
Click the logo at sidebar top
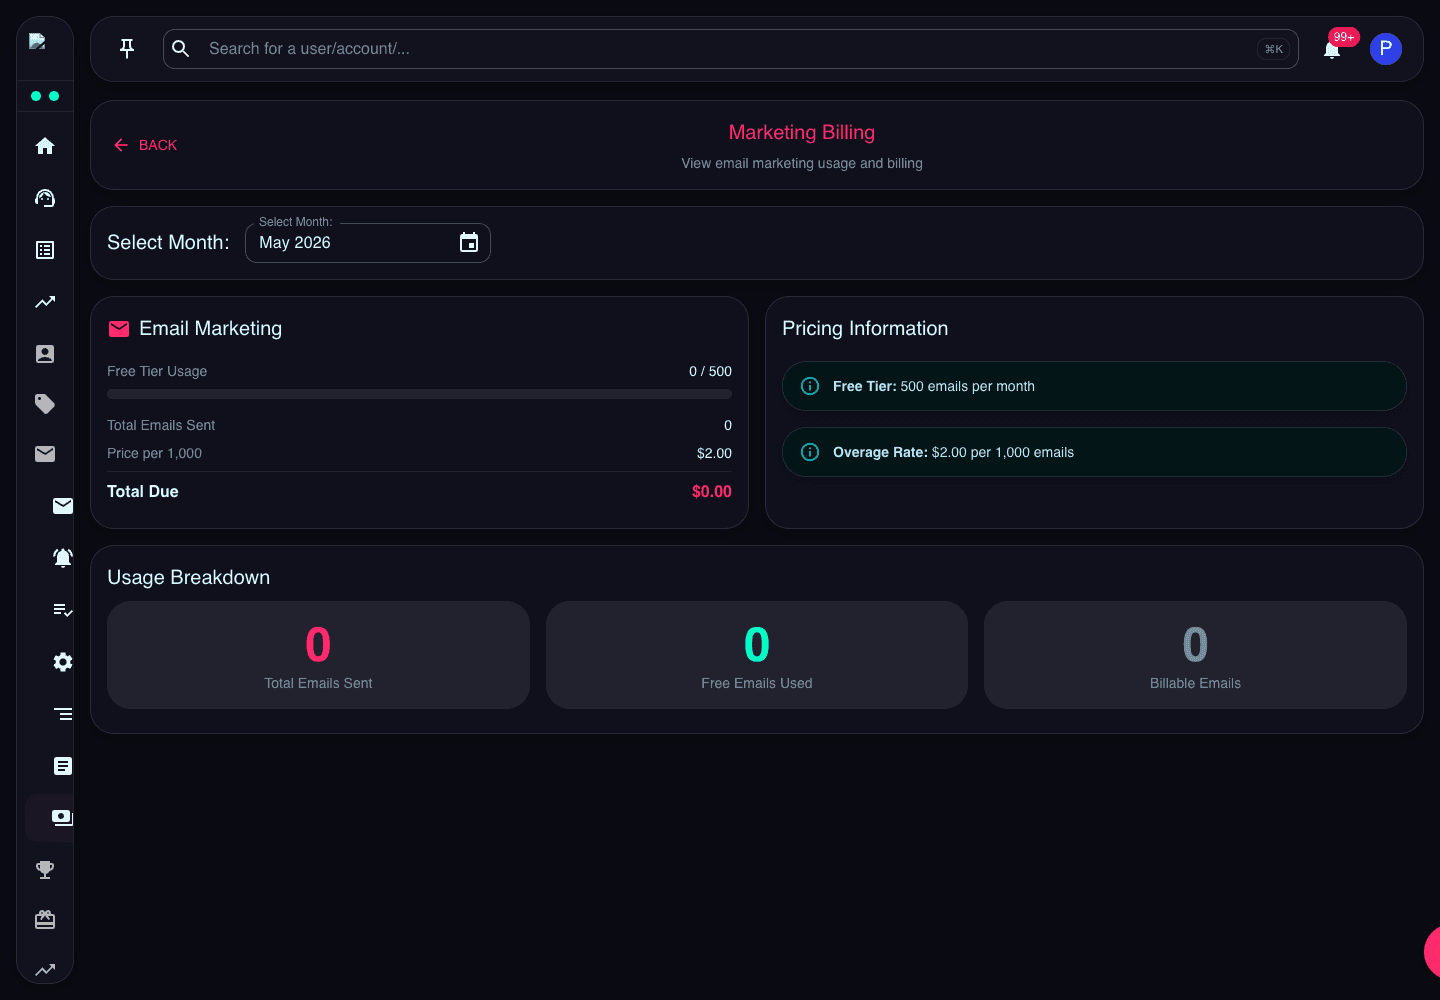38,42
